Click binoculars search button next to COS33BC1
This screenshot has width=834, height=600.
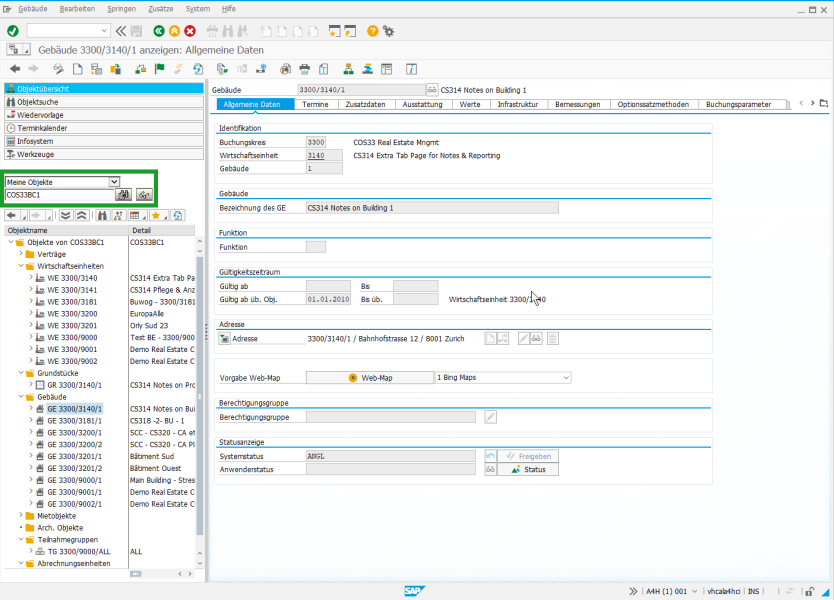coord(124,195)
